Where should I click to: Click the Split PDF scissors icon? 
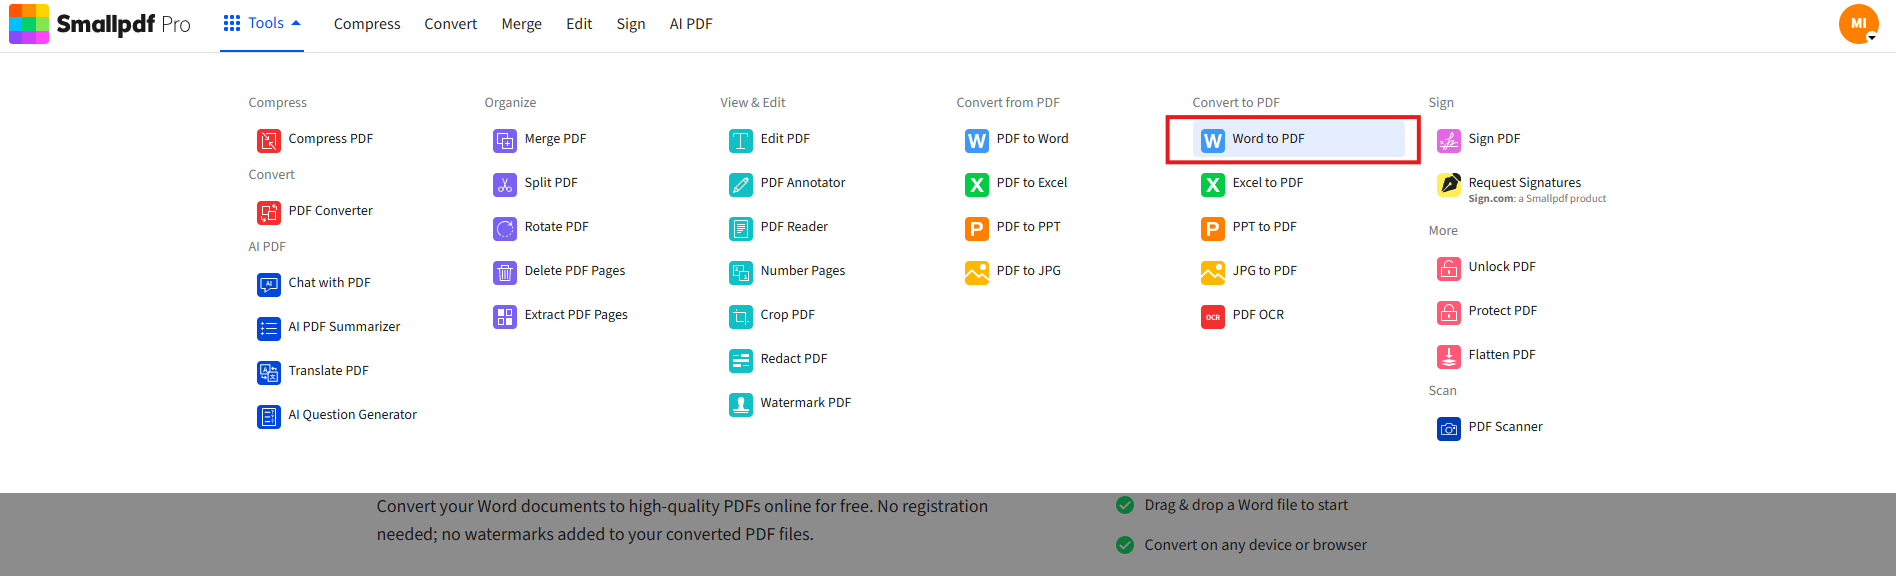click(x=504, y=184)
